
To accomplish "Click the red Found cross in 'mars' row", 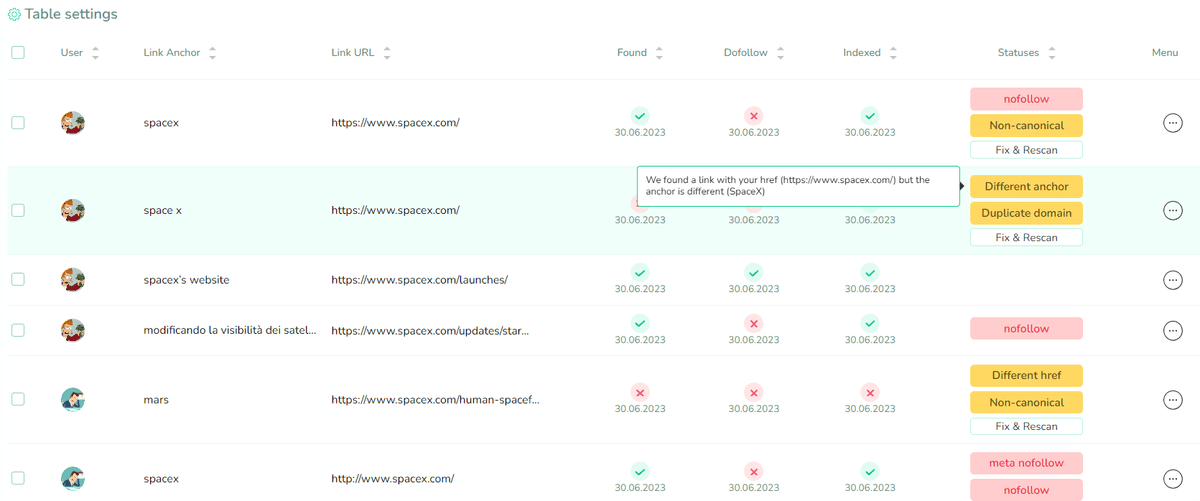I will (x=640, y=392).
